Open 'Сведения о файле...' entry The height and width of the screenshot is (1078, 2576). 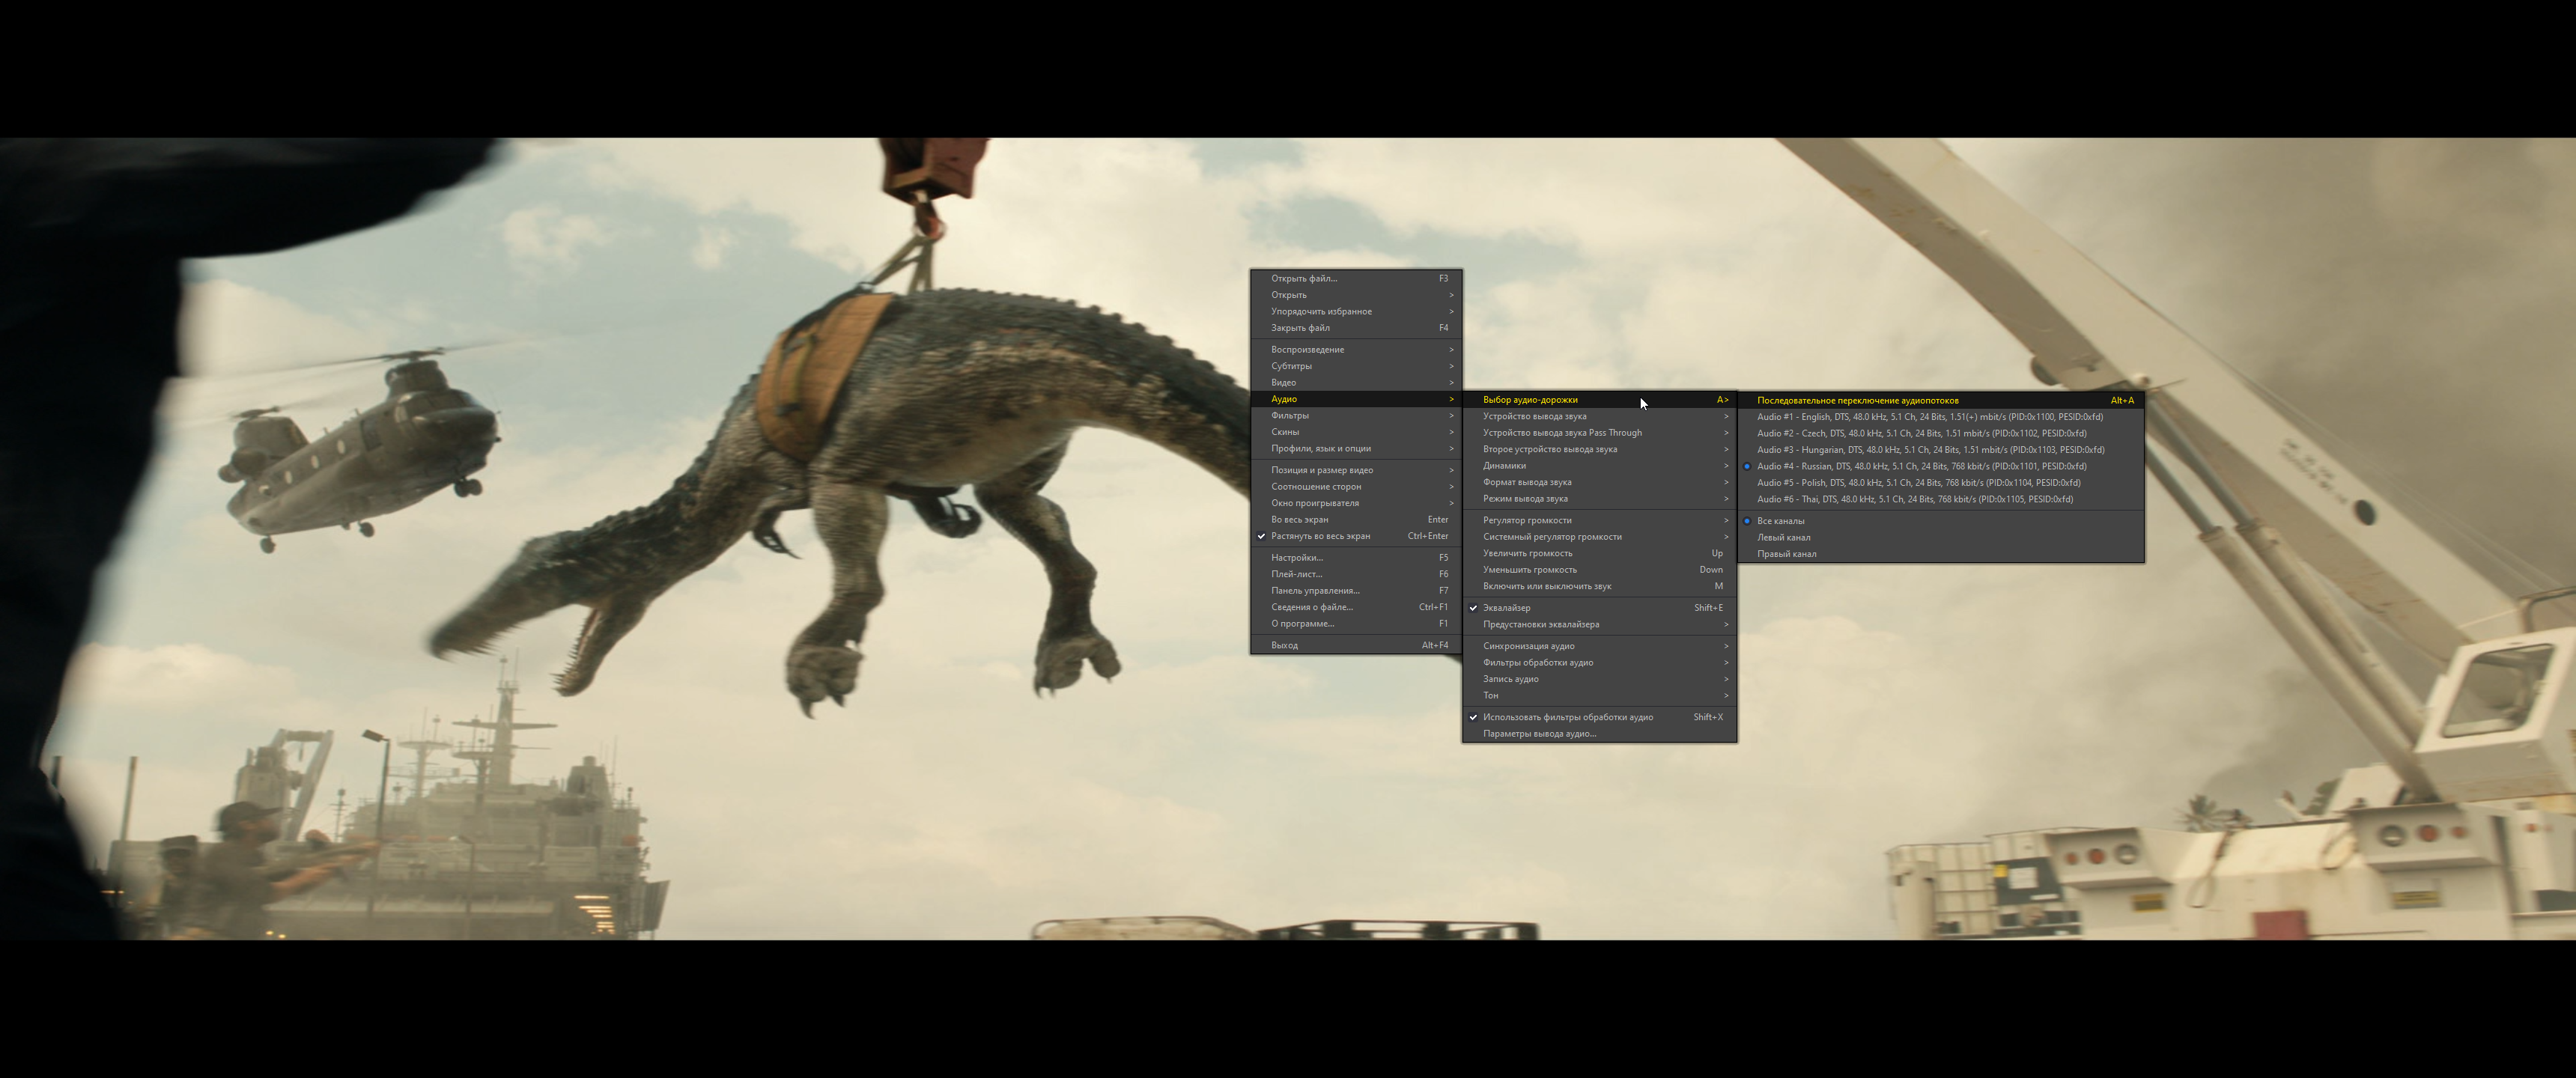click(x=1356, y=607)
